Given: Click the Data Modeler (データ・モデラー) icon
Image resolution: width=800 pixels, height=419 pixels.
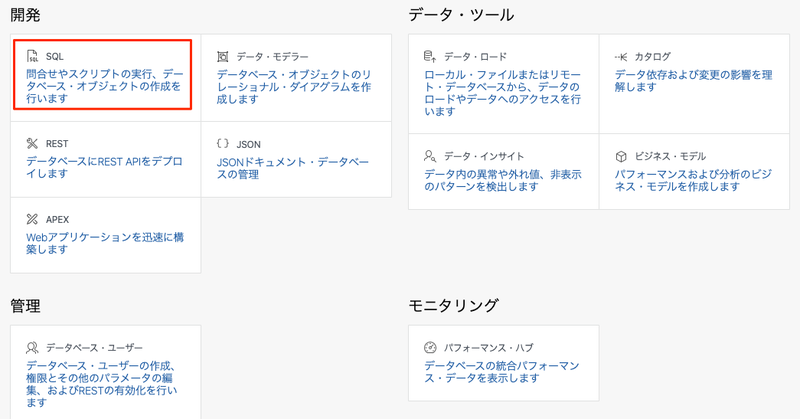Looking at the screenshot, I should coord(223,57).
